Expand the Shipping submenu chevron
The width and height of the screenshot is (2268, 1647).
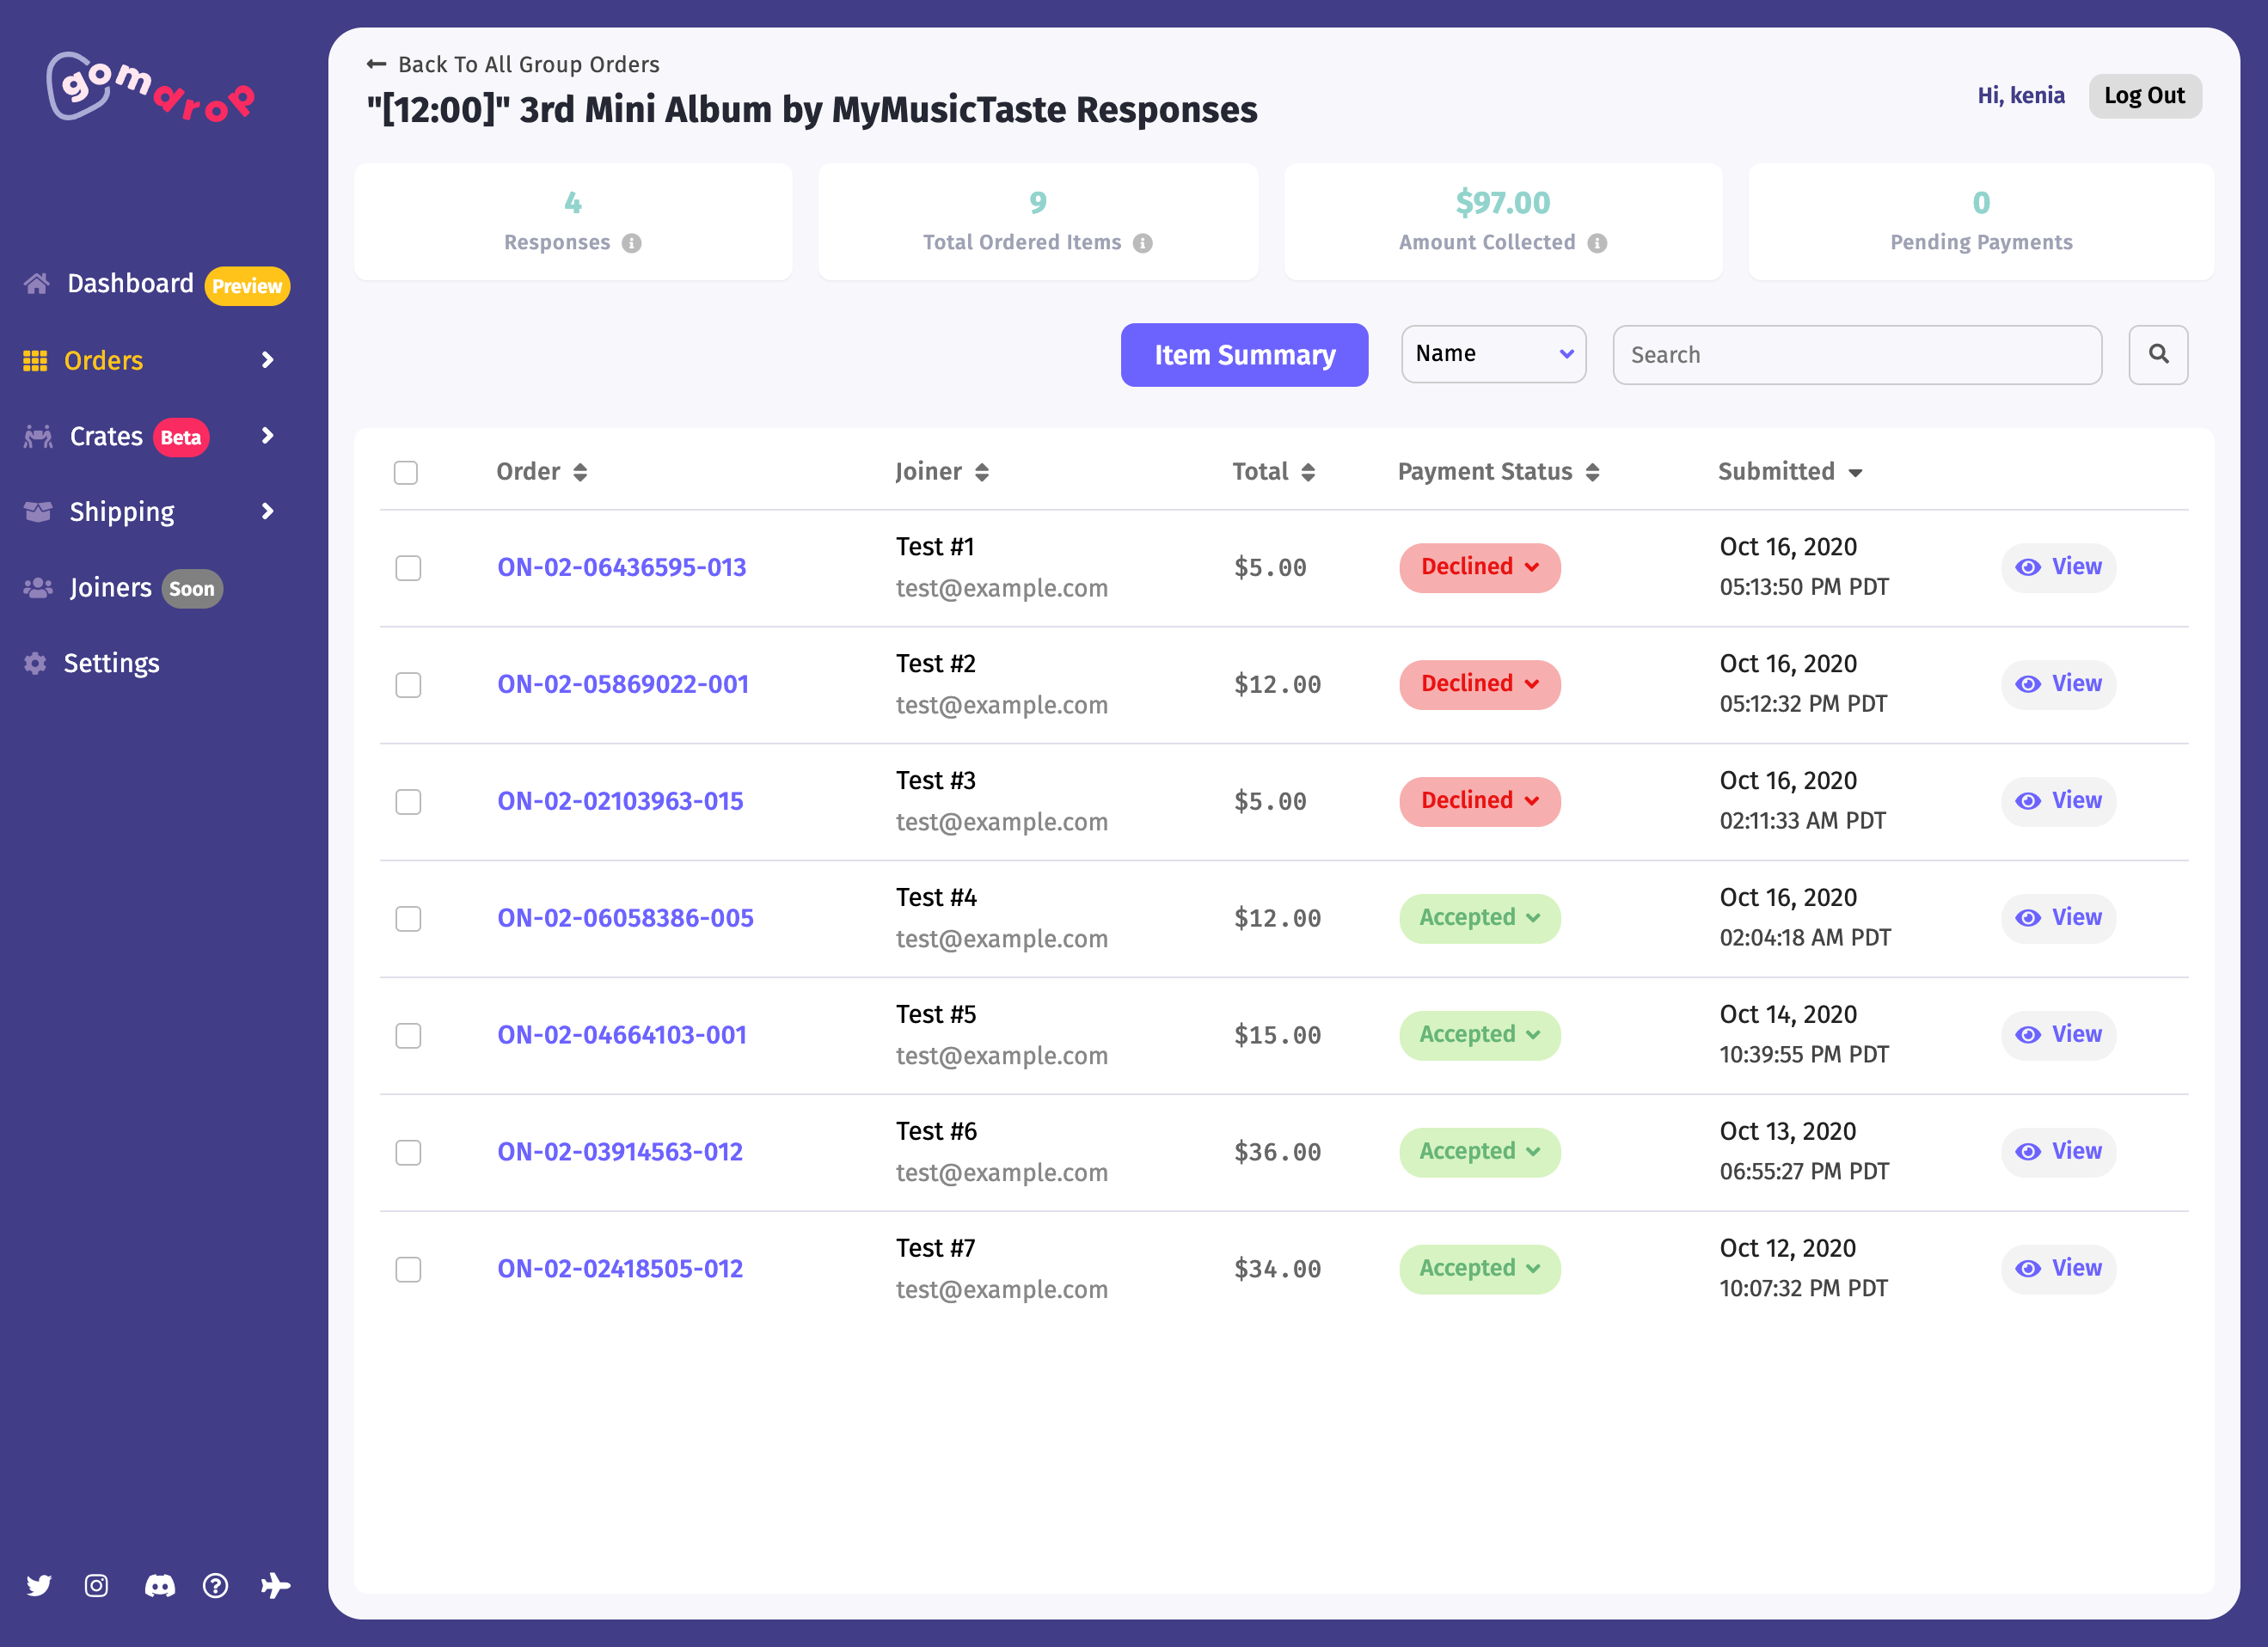click(x=267, y=512)
